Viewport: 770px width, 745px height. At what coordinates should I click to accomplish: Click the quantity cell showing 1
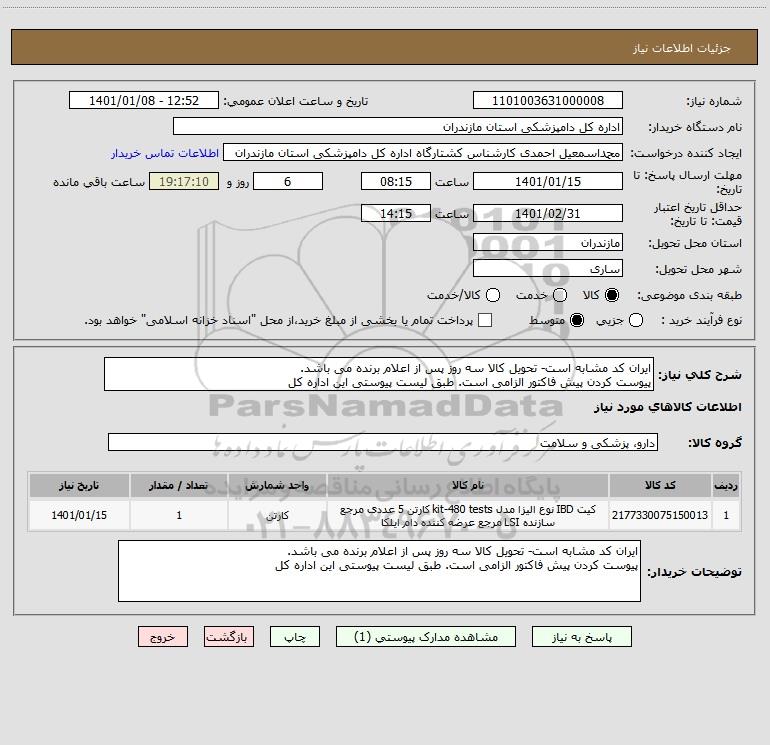point(179,515)
